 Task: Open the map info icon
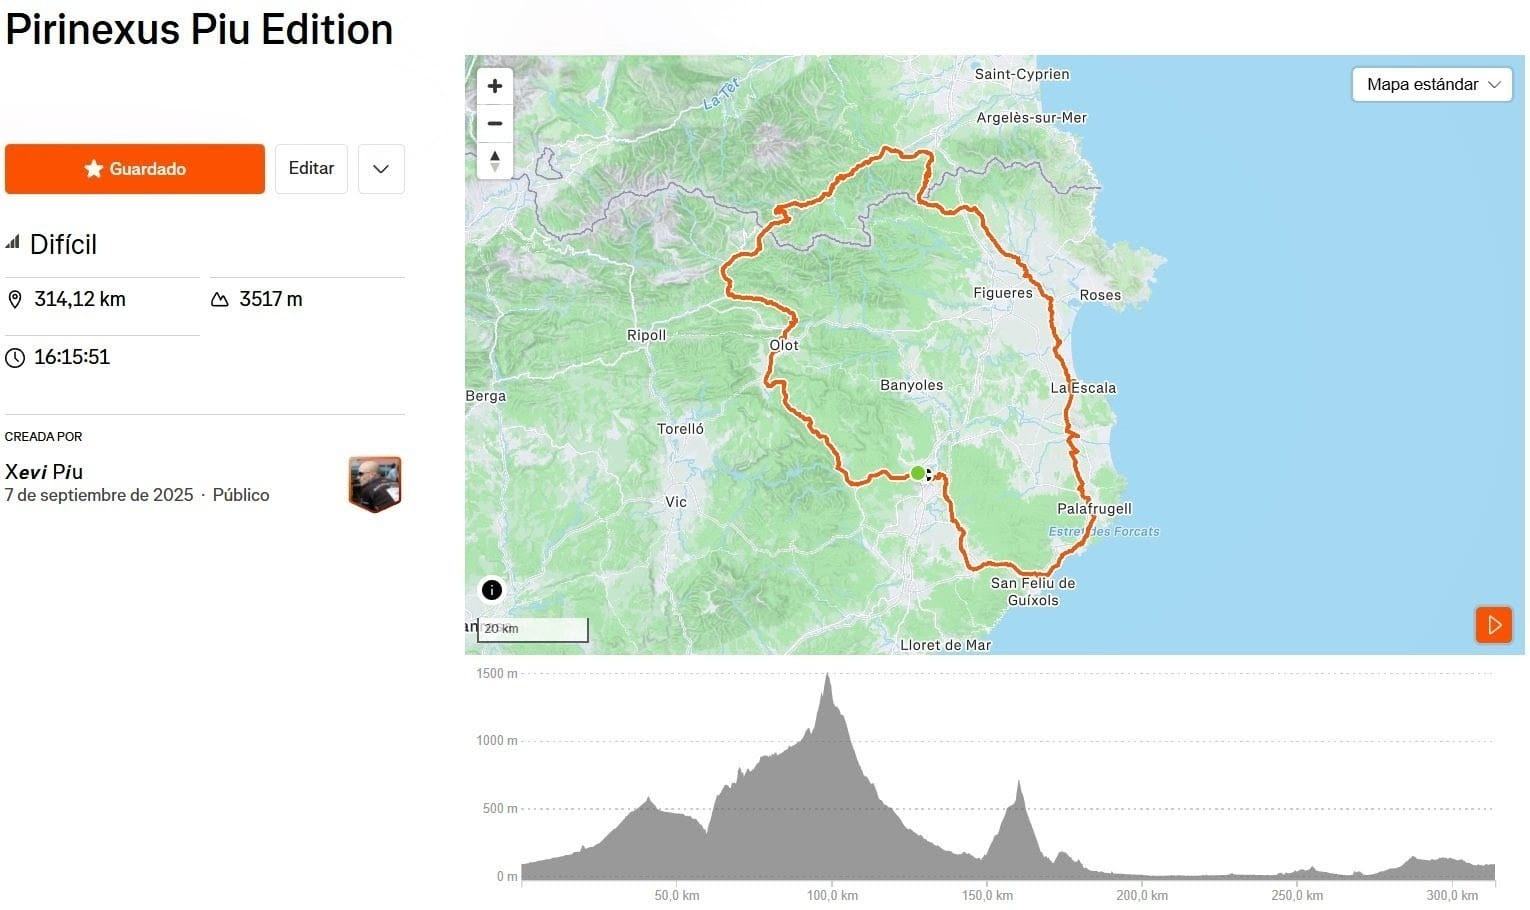point(491,590)
